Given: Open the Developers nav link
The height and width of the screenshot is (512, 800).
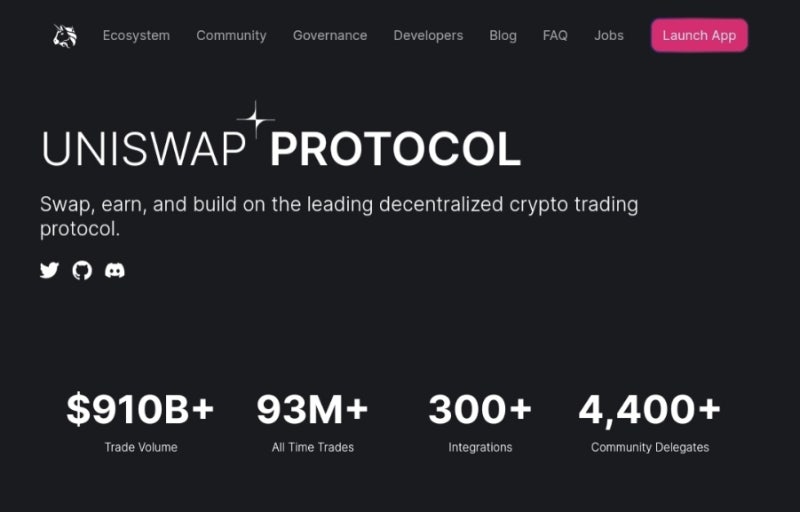Looking at the screenshot, I should [x=428, y=35].
